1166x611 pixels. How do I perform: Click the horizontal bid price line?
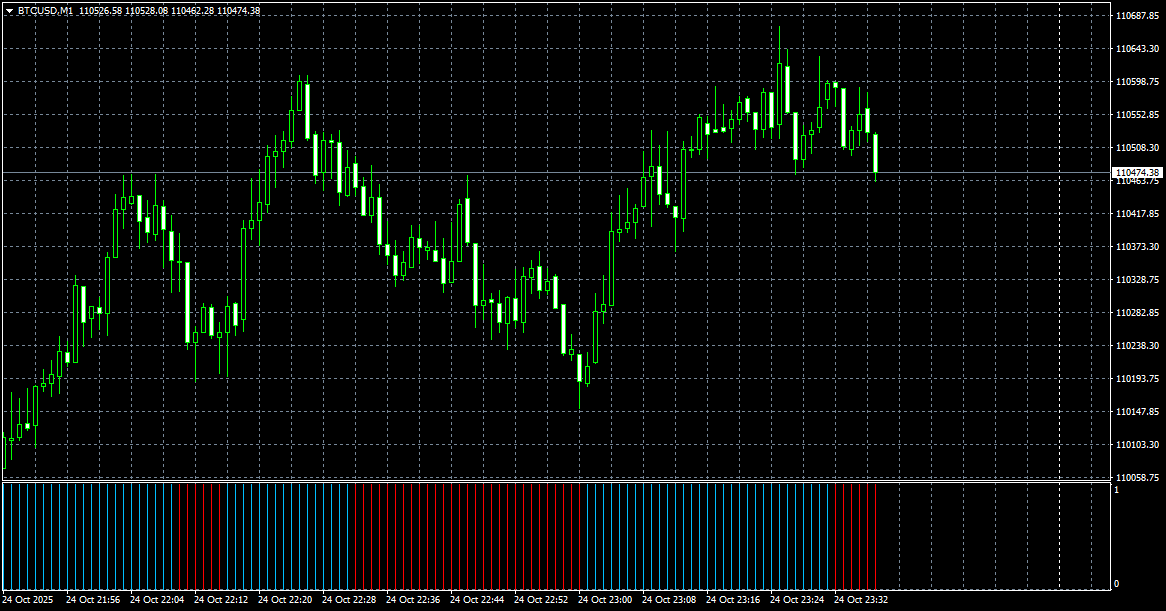click(556, 172)
